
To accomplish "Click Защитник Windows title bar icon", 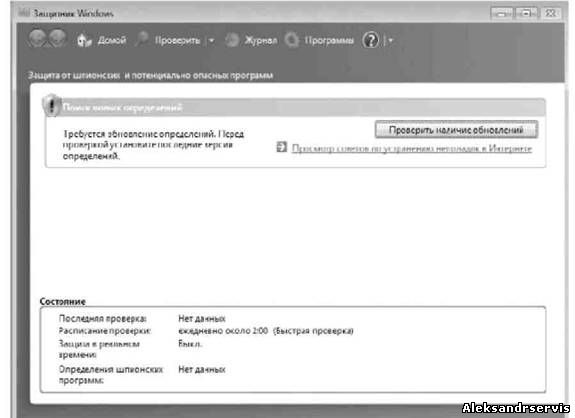I will click(24, 13).
